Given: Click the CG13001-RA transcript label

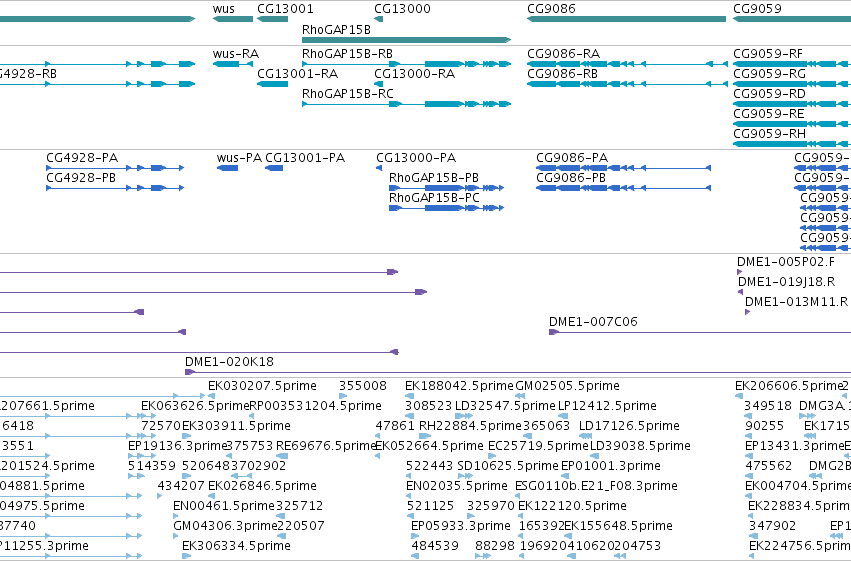Looking at the screenshot, I should 297,74.
